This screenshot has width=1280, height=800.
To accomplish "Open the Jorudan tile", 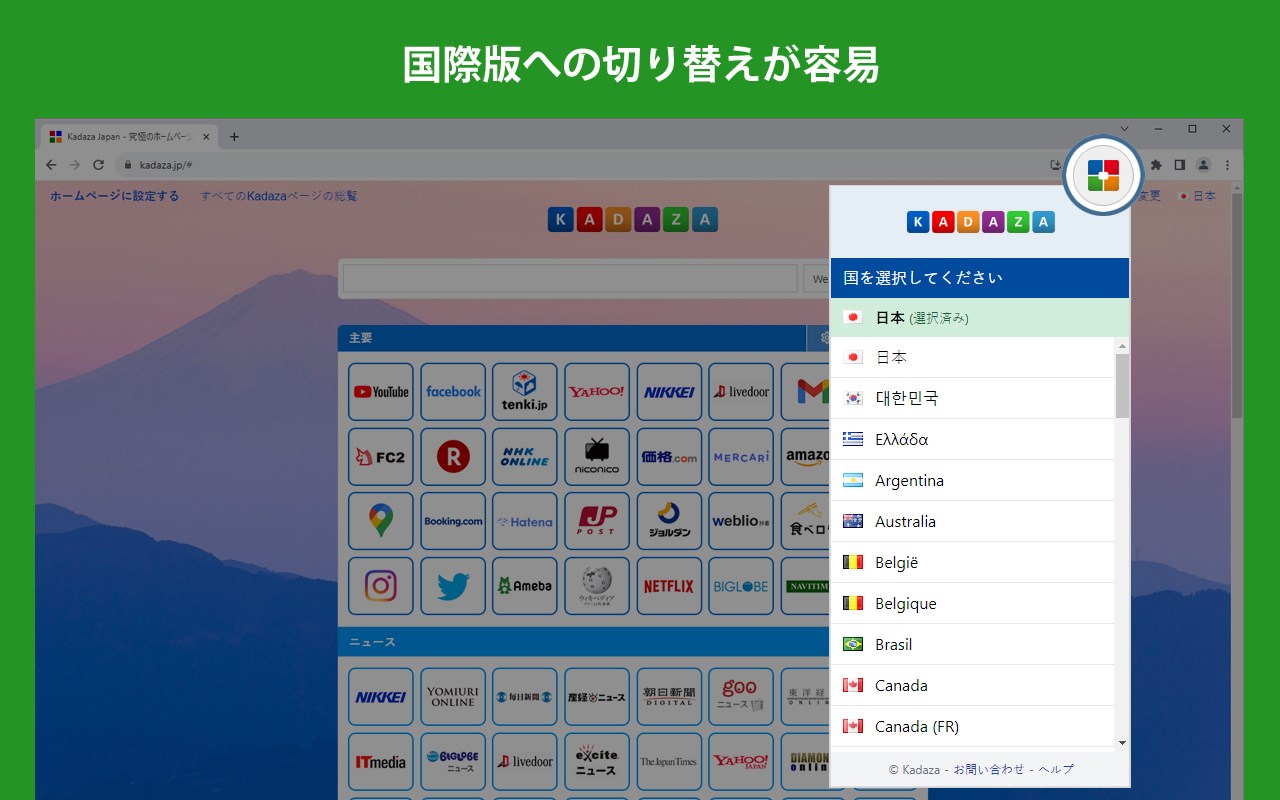I will pos(669,521).
